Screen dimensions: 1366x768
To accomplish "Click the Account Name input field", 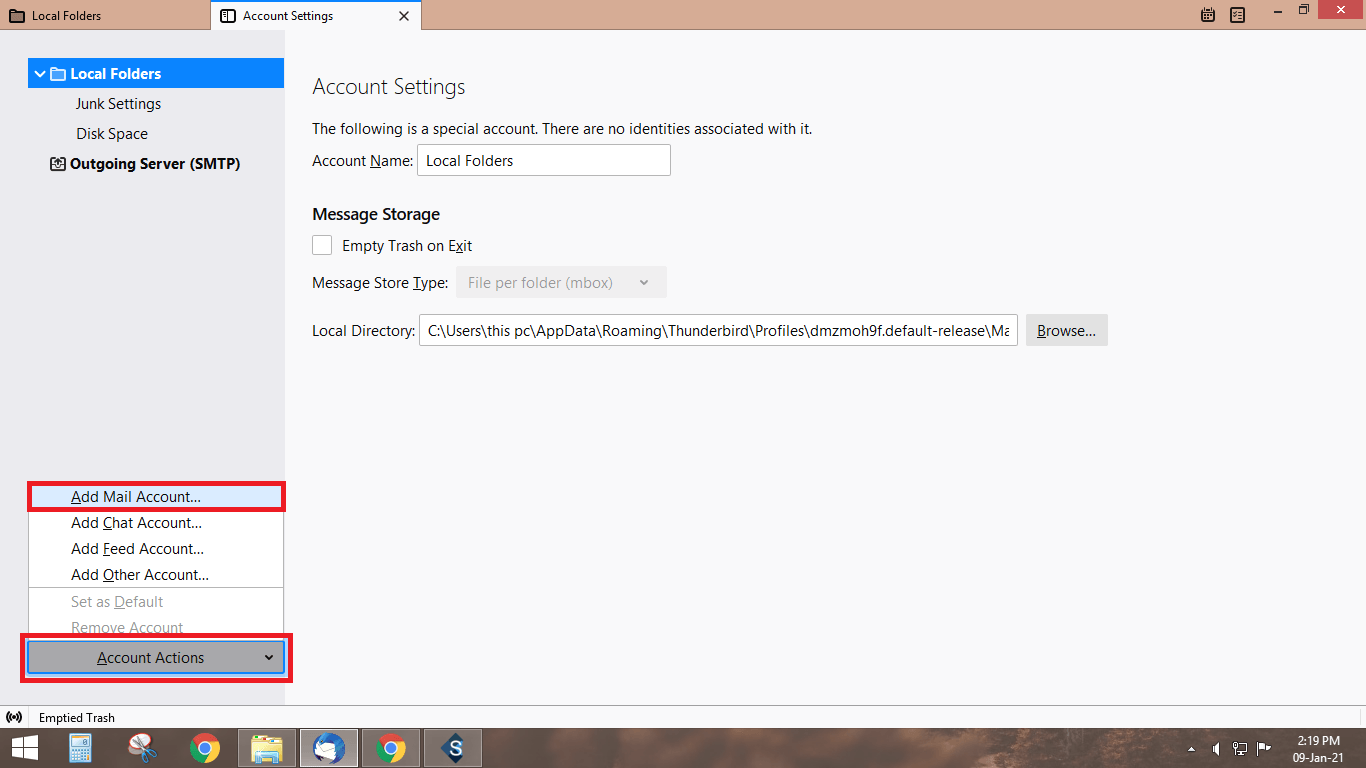I will (x=543, y=160).
